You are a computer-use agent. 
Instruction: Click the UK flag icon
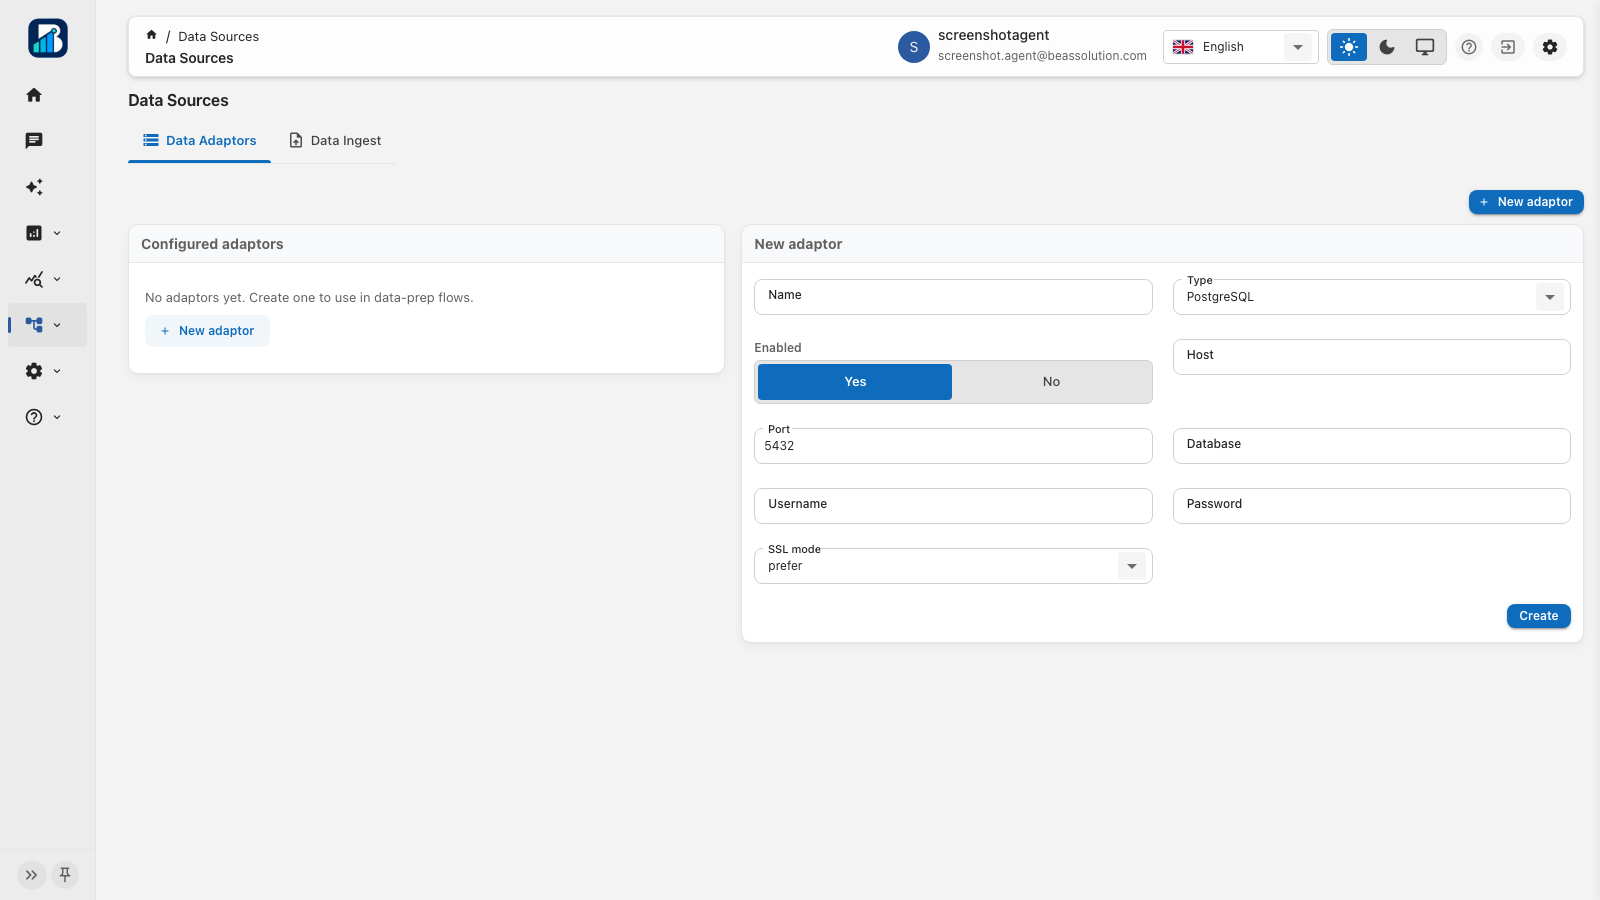pyautogui.click(x=1183, y=47)
